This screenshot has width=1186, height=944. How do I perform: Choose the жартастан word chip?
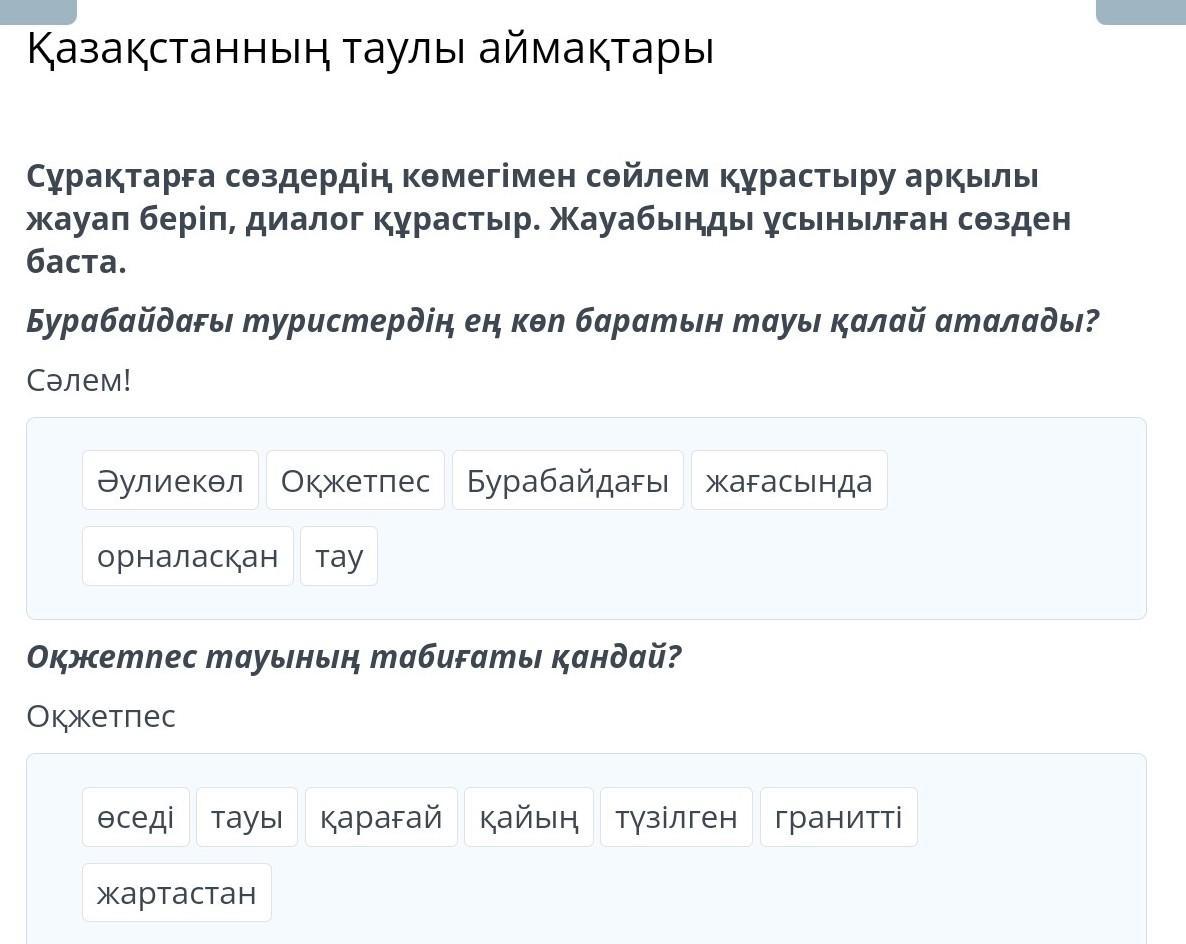176,893
